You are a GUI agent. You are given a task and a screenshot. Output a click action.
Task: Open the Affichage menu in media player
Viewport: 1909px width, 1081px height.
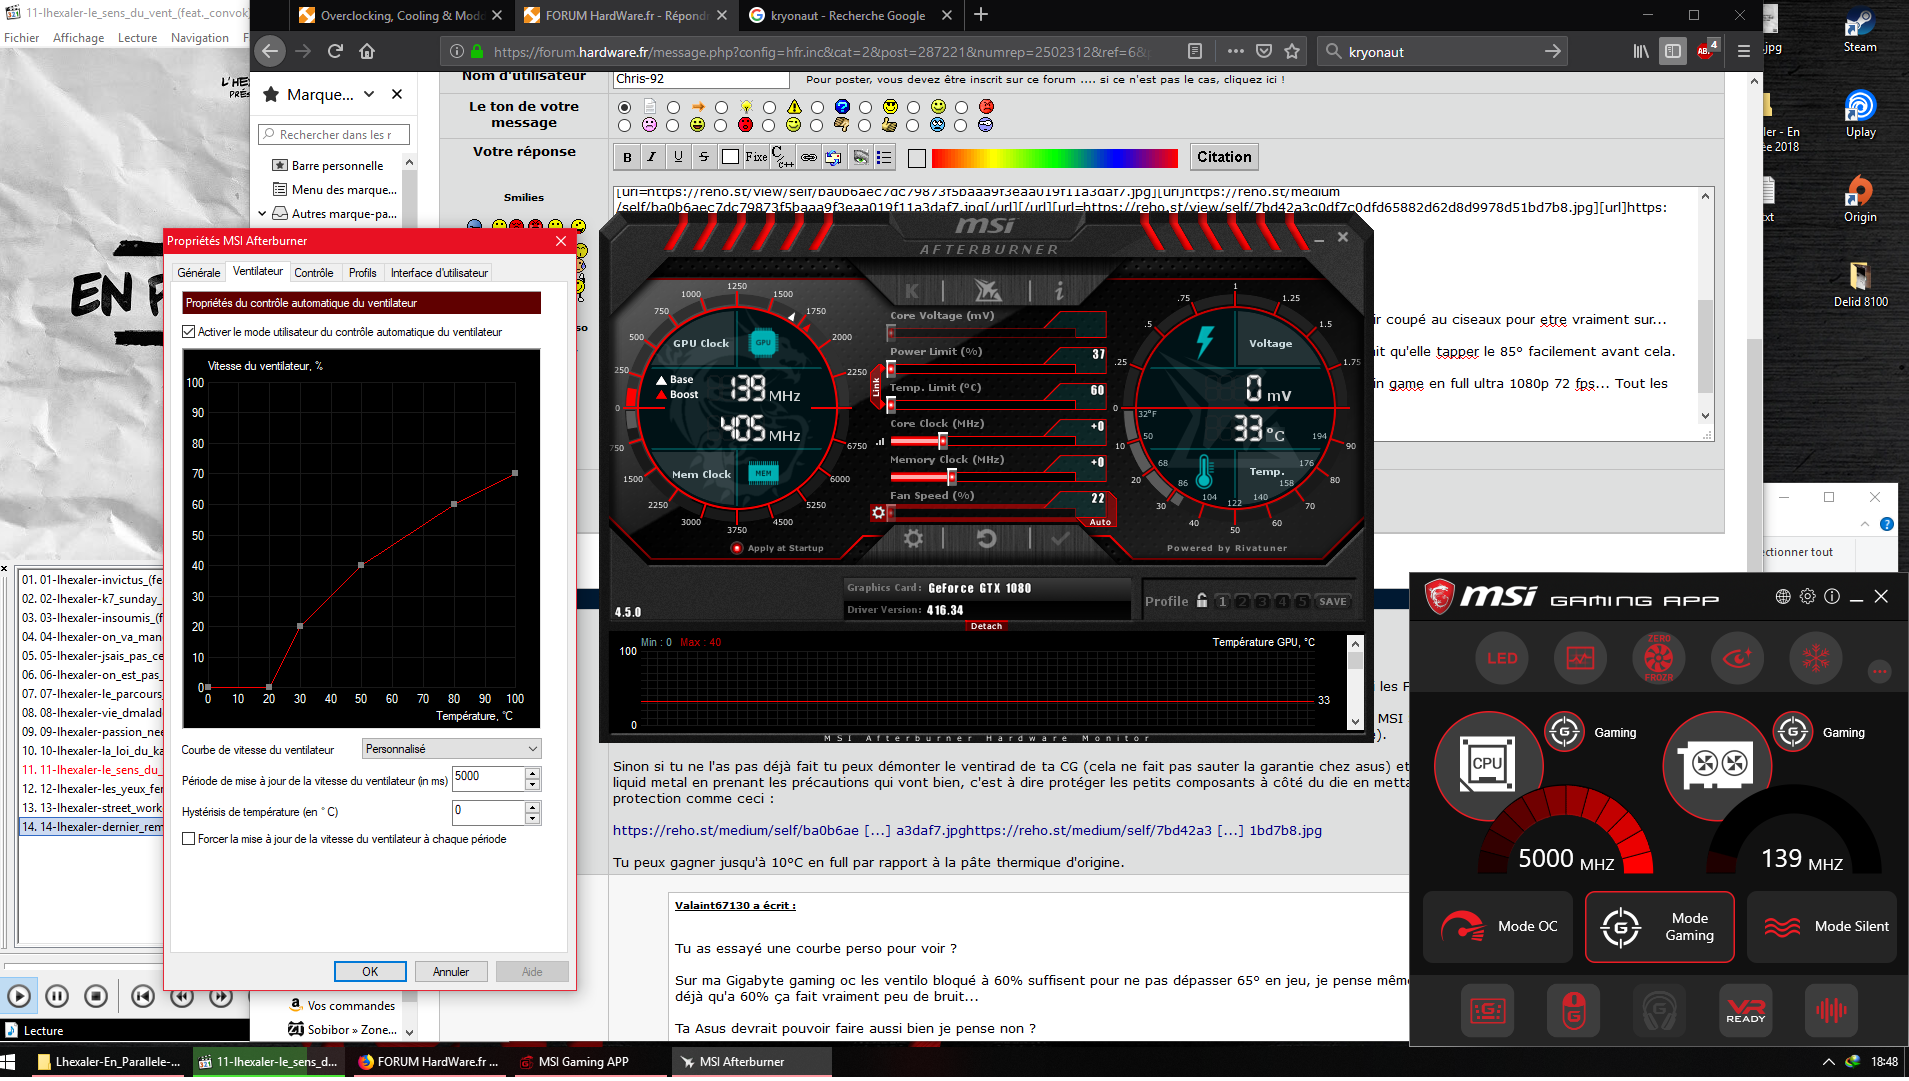(x=78, y=38)
